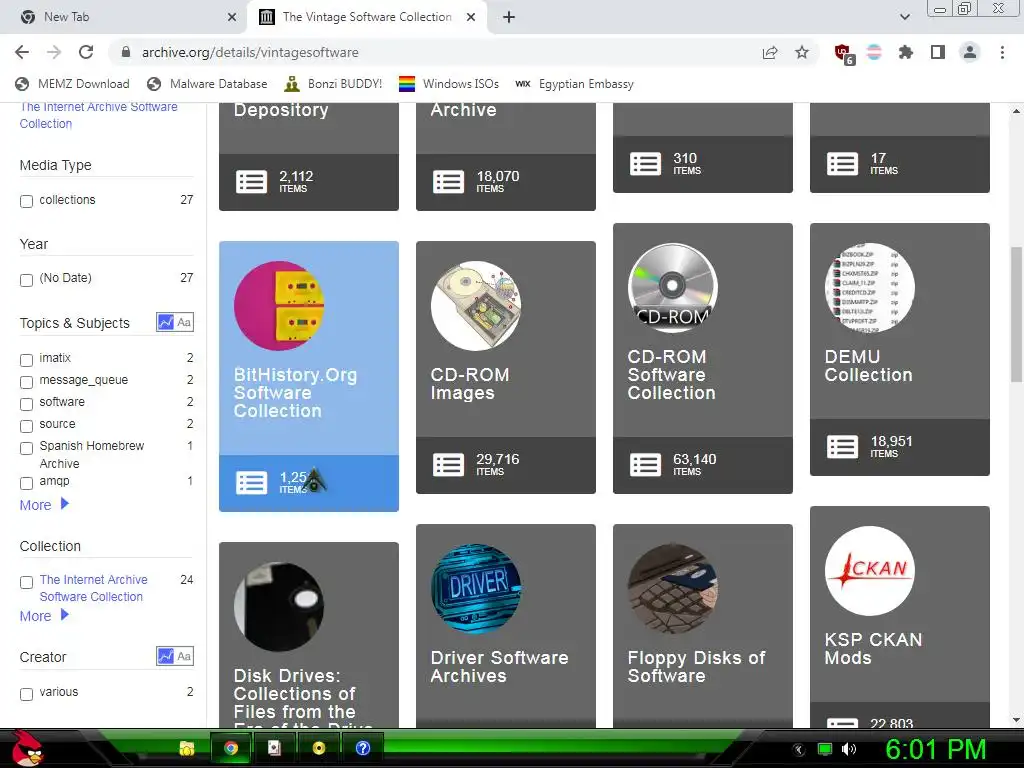Click the list icon on CD-ROM Images card
This screenshot has height=768, width=1024.
[x=449, y=465]
